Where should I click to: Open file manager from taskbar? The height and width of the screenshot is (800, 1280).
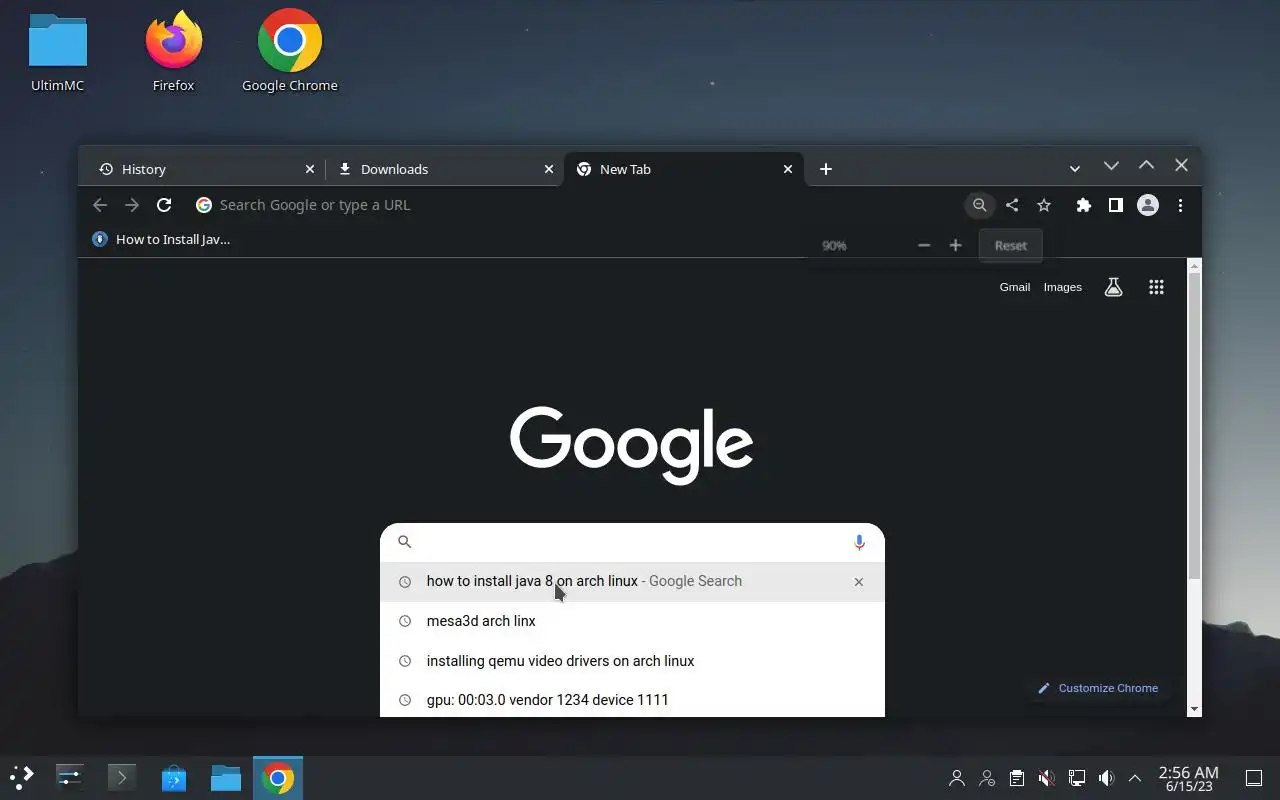pos(226,777)
